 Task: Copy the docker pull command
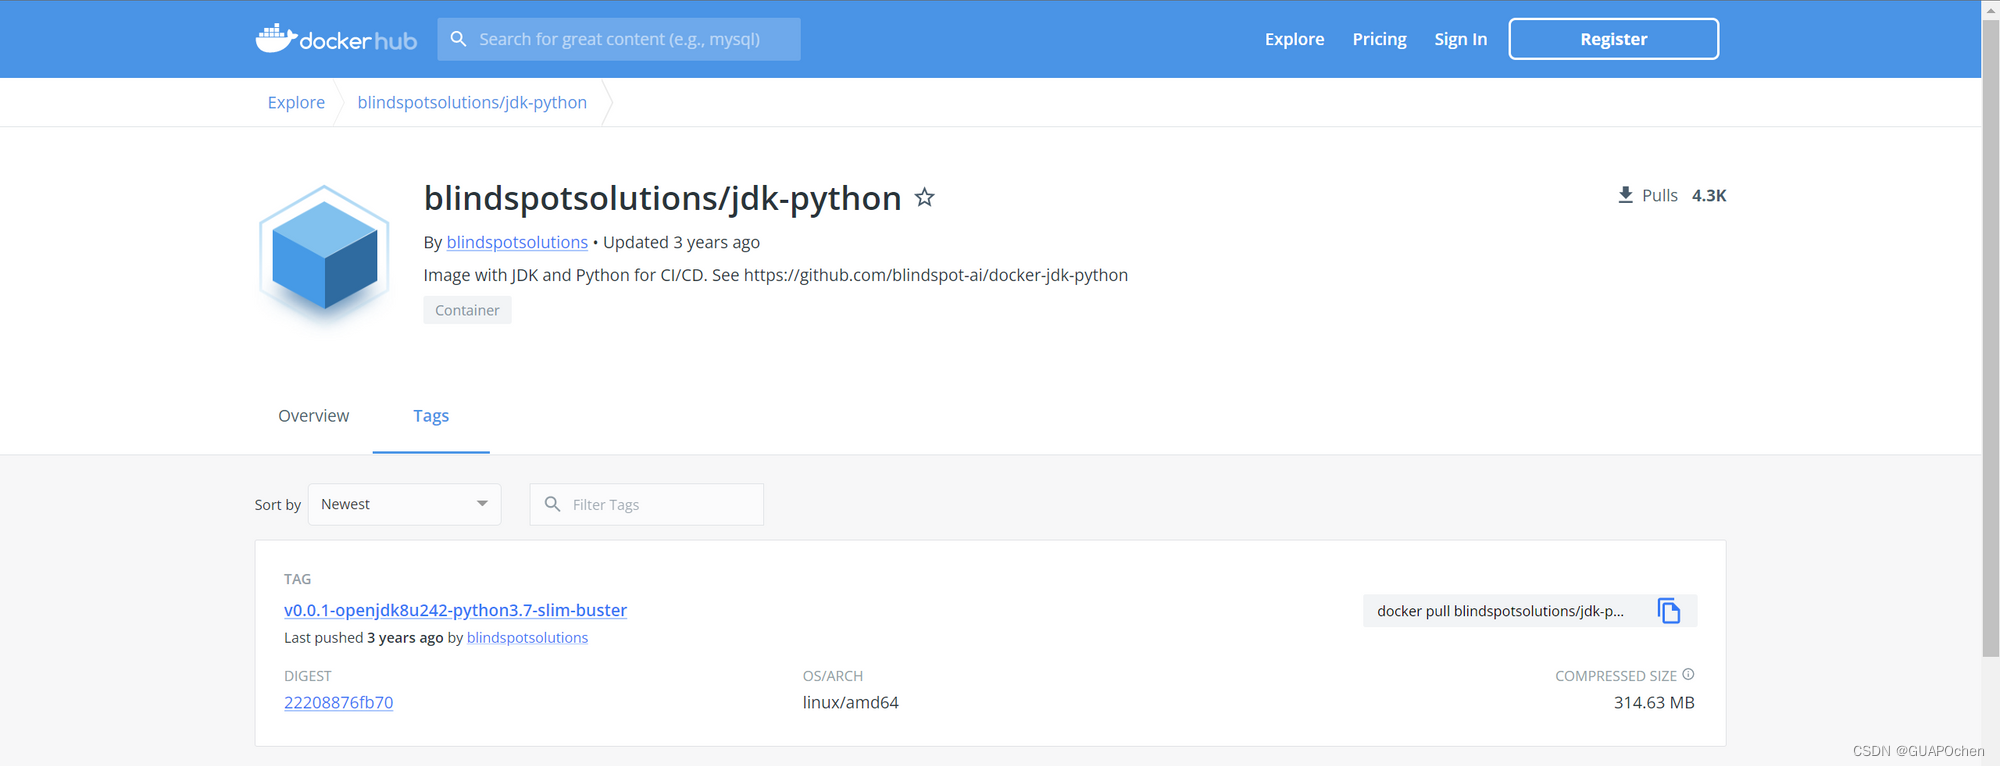tap(1669, 611)
